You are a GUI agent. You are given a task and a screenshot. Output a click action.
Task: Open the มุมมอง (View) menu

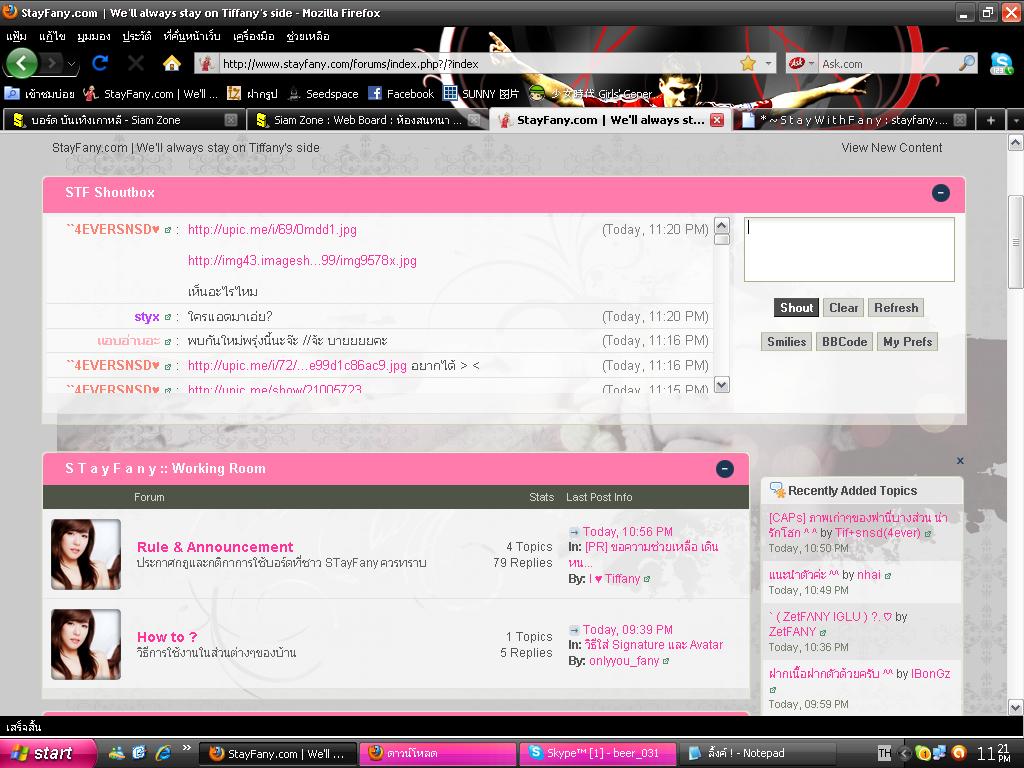pyautogui.click(x=93, y=36)
